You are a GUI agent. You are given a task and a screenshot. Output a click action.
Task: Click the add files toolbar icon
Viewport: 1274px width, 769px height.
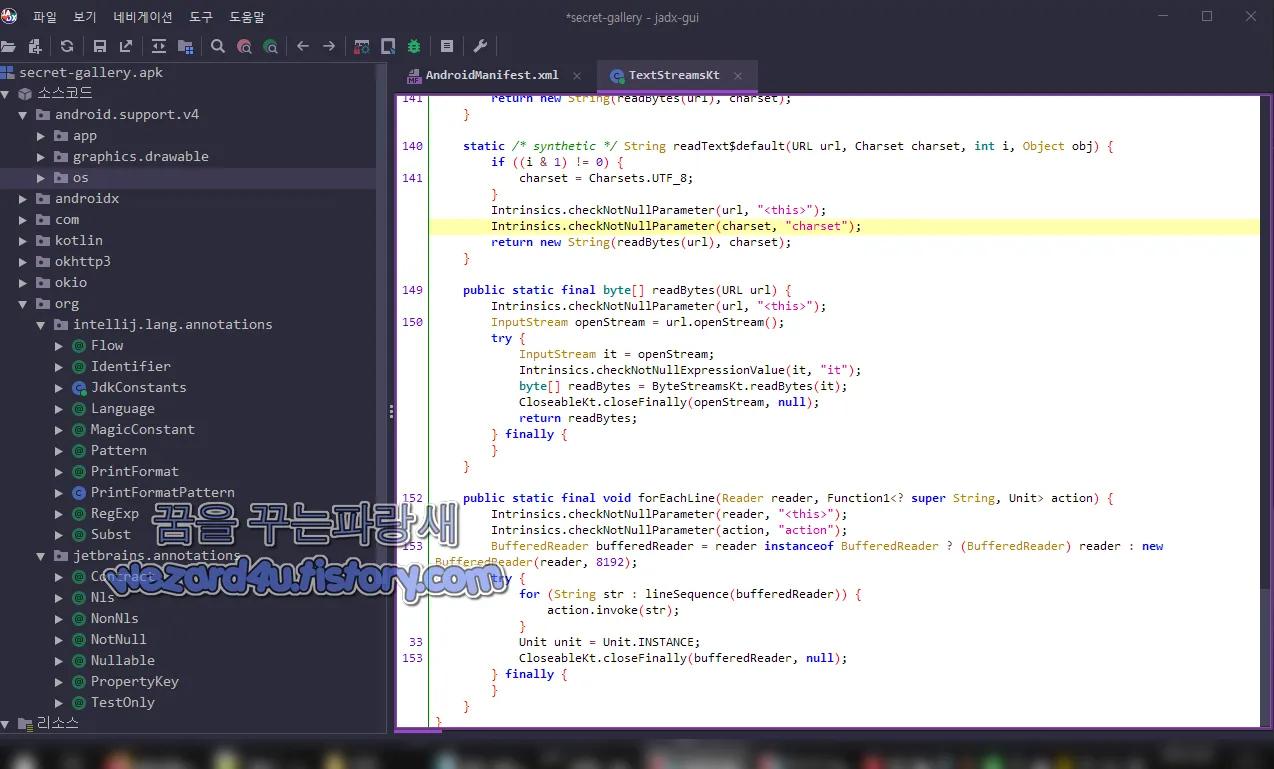point(36,46)
